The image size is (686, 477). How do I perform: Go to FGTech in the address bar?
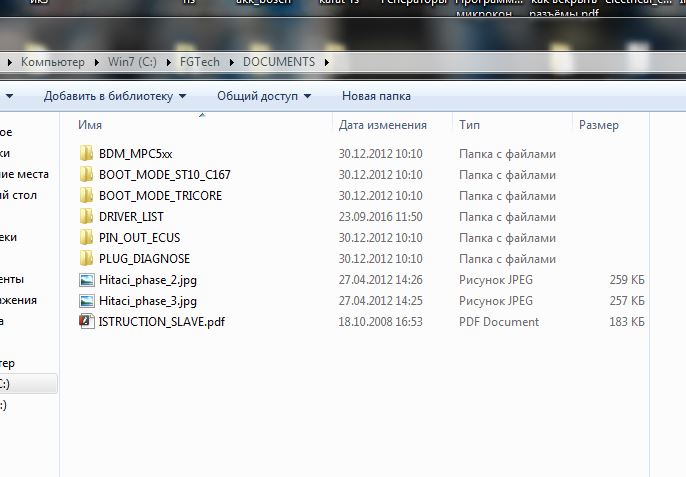coord(200,62)
